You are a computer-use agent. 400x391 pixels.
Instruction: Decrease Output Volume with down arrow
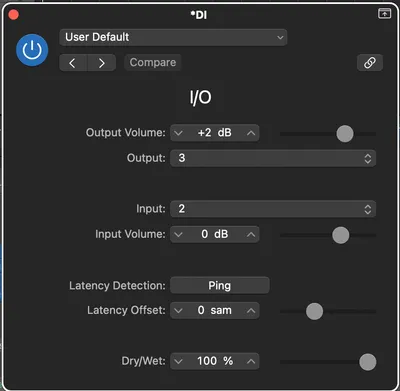[x=179, y=133]
